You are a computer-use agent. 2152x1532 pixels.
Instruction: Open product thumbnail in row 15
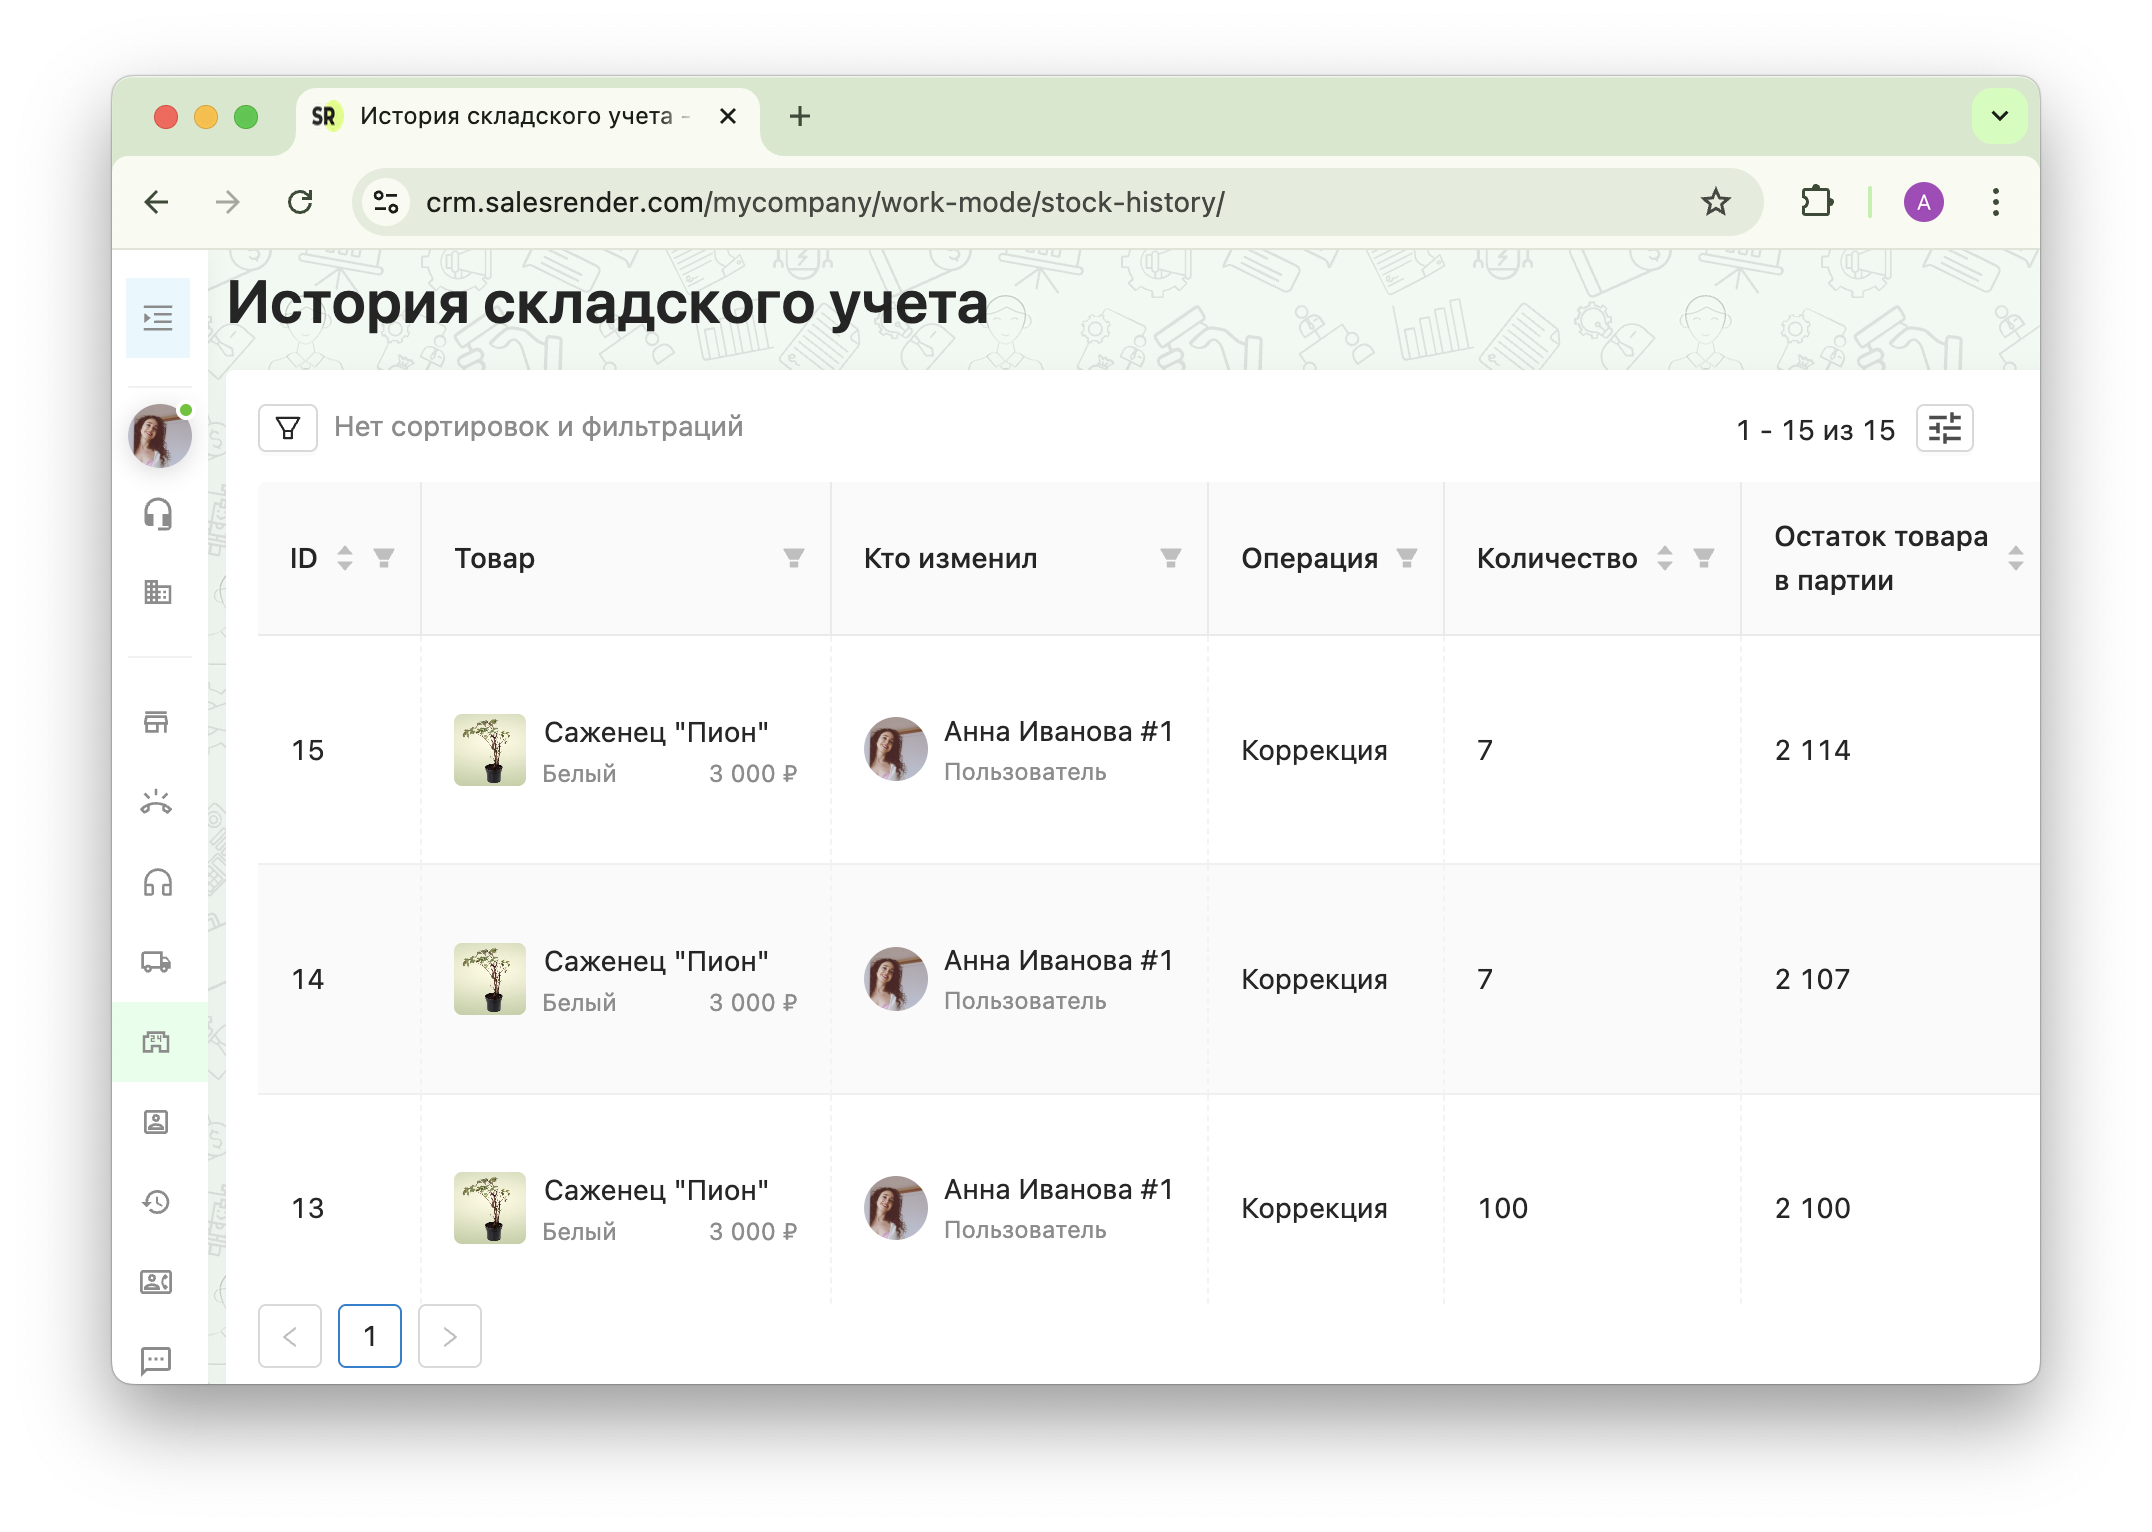click(x=490, y=750)
